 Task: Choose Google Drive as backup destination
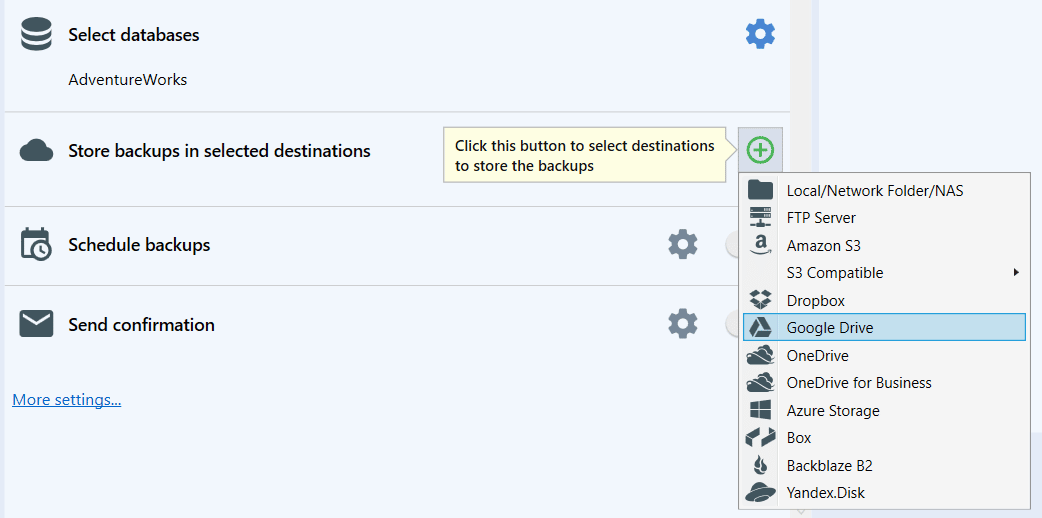click(x=885, y=328)
